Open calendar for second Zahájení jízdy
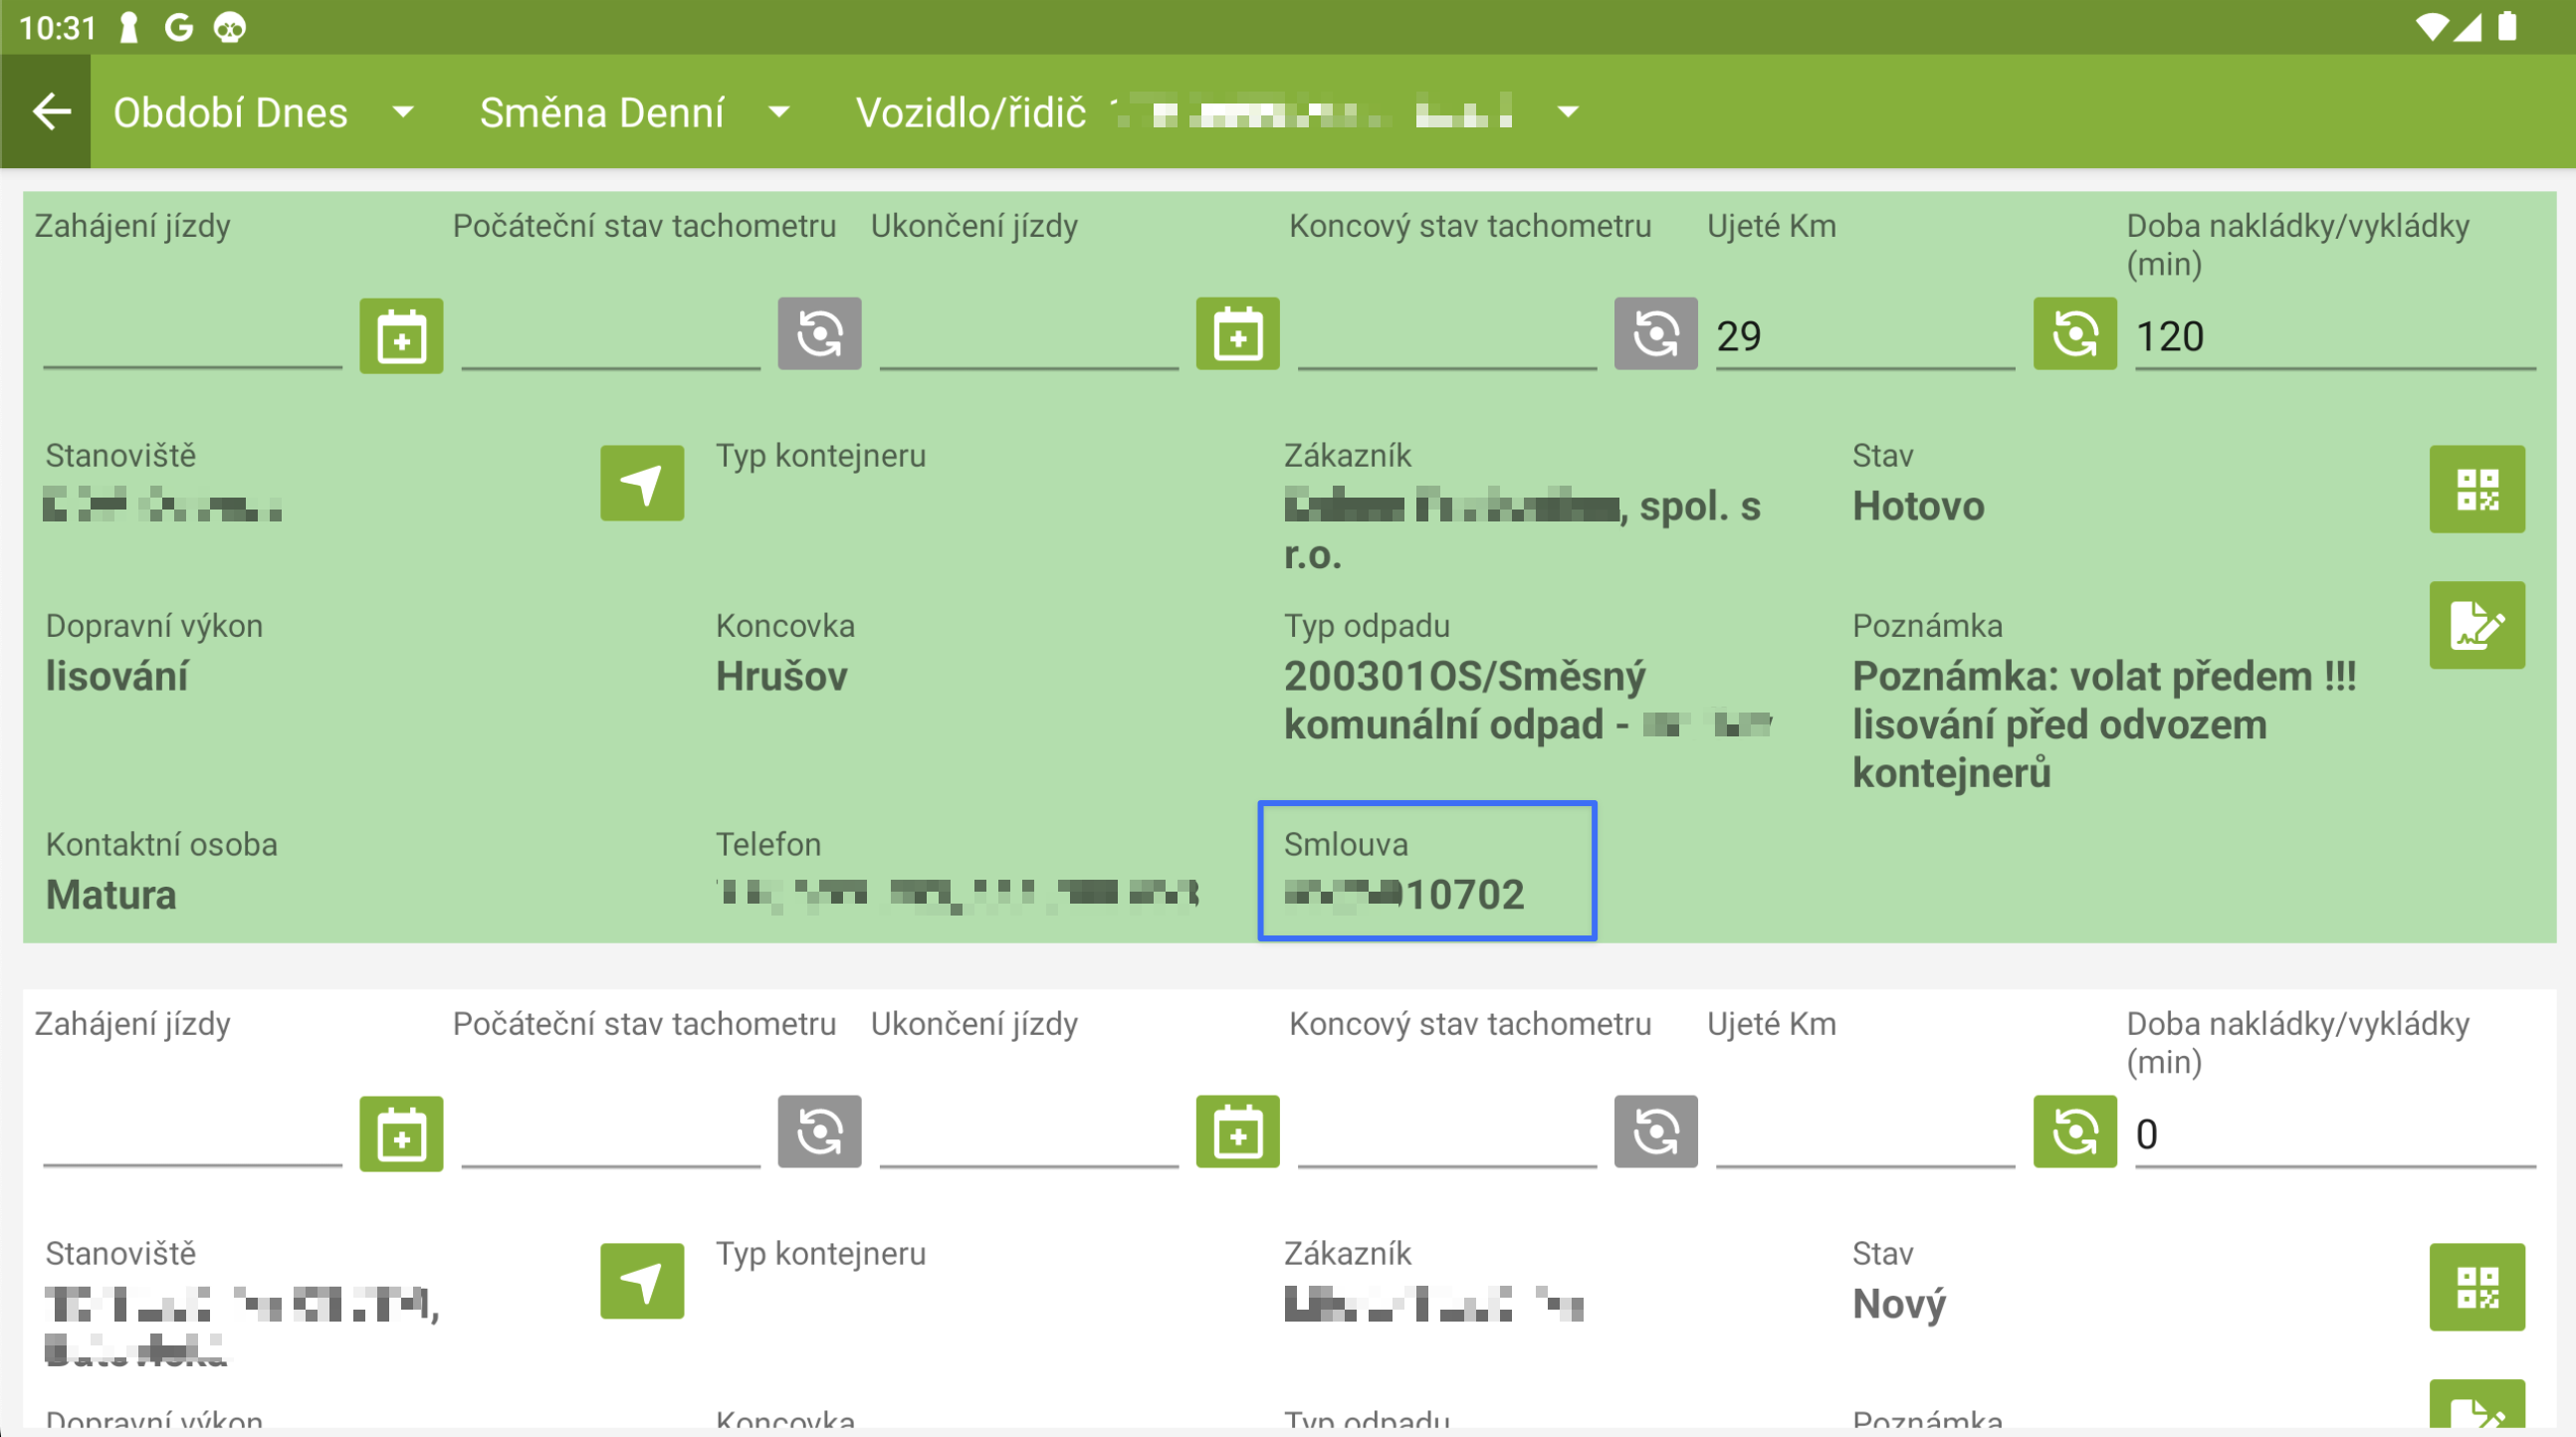2576x1437 pixels. (401, 1134)
